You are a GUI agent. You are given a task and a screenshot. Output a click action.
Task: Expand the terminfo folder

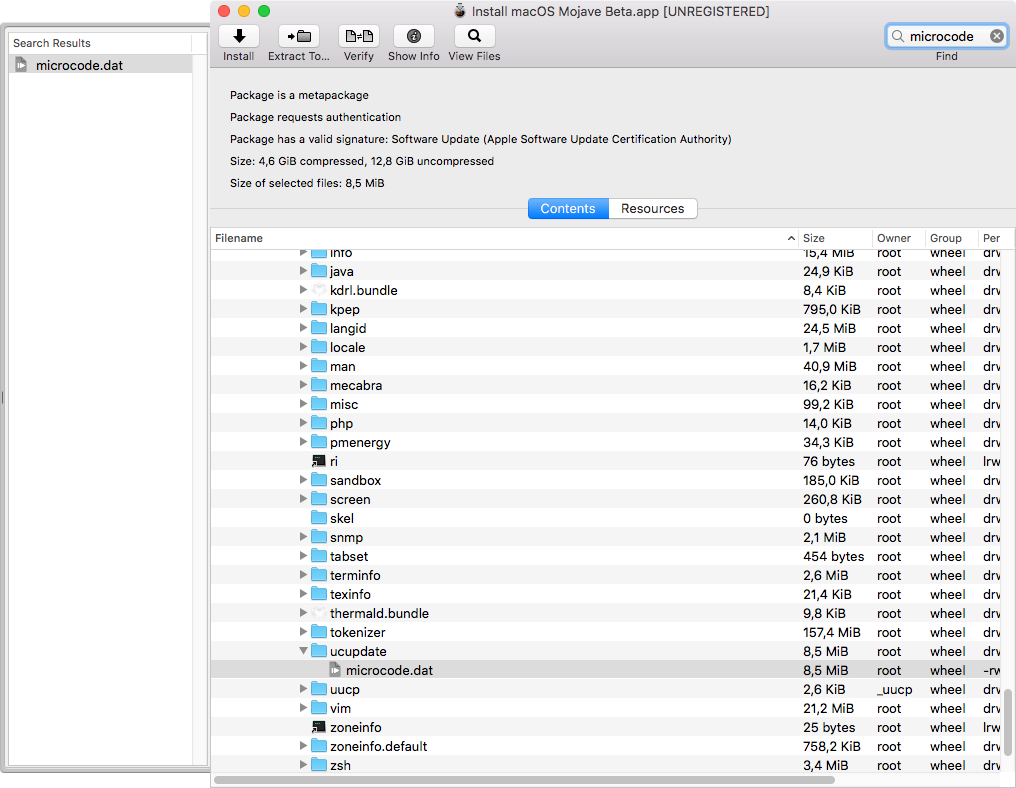tap(303, 575)
